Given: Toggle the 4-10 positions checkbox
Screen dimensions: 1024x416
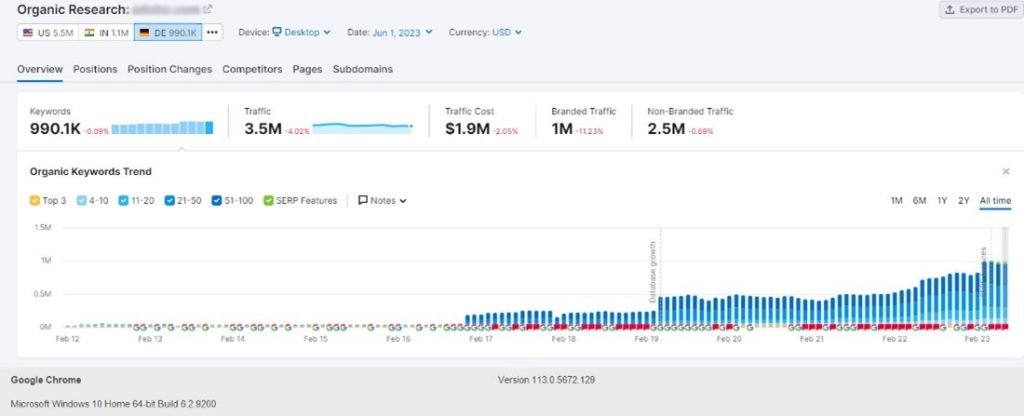Looking at the screenshot, I should [82, 200].
